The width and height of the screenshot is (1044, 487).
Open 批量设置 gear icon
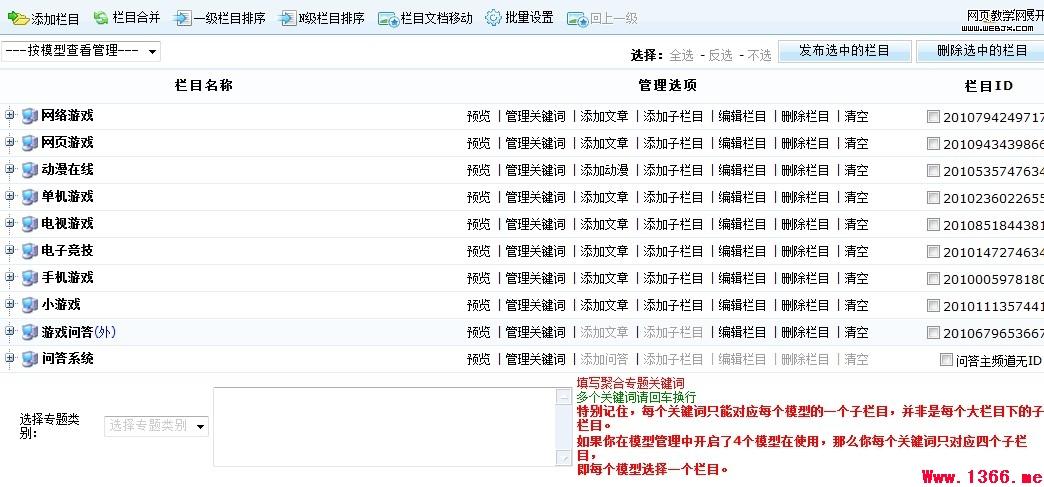pos(493,18)
